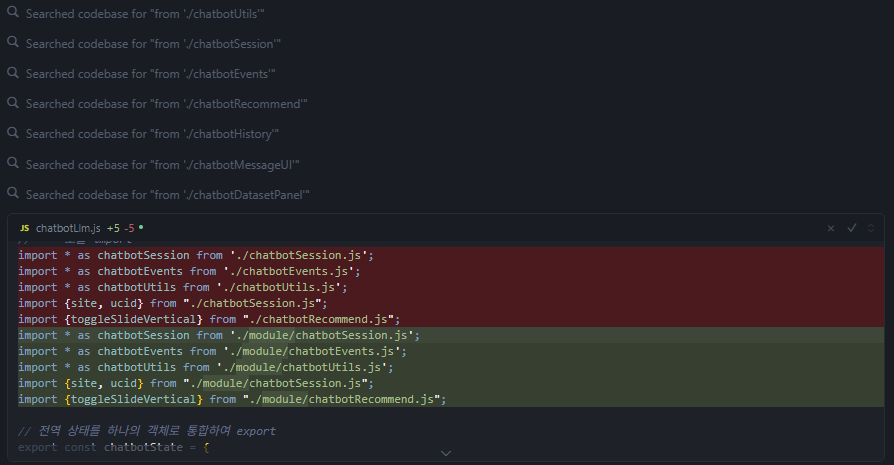Click search icon beside './chatbotHistory' search
894x465 pixels.
[x=13, y=133]
